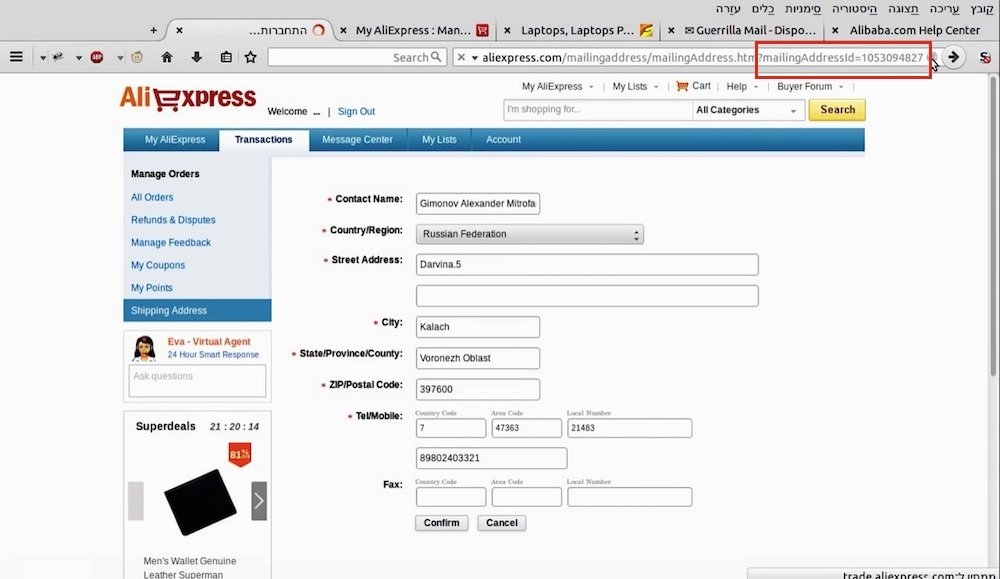Image resolution: width=1000 pixels, height=579 pixels.
Task: Select Shipping Address in sidebar
Action: click(x=197, y=311)
